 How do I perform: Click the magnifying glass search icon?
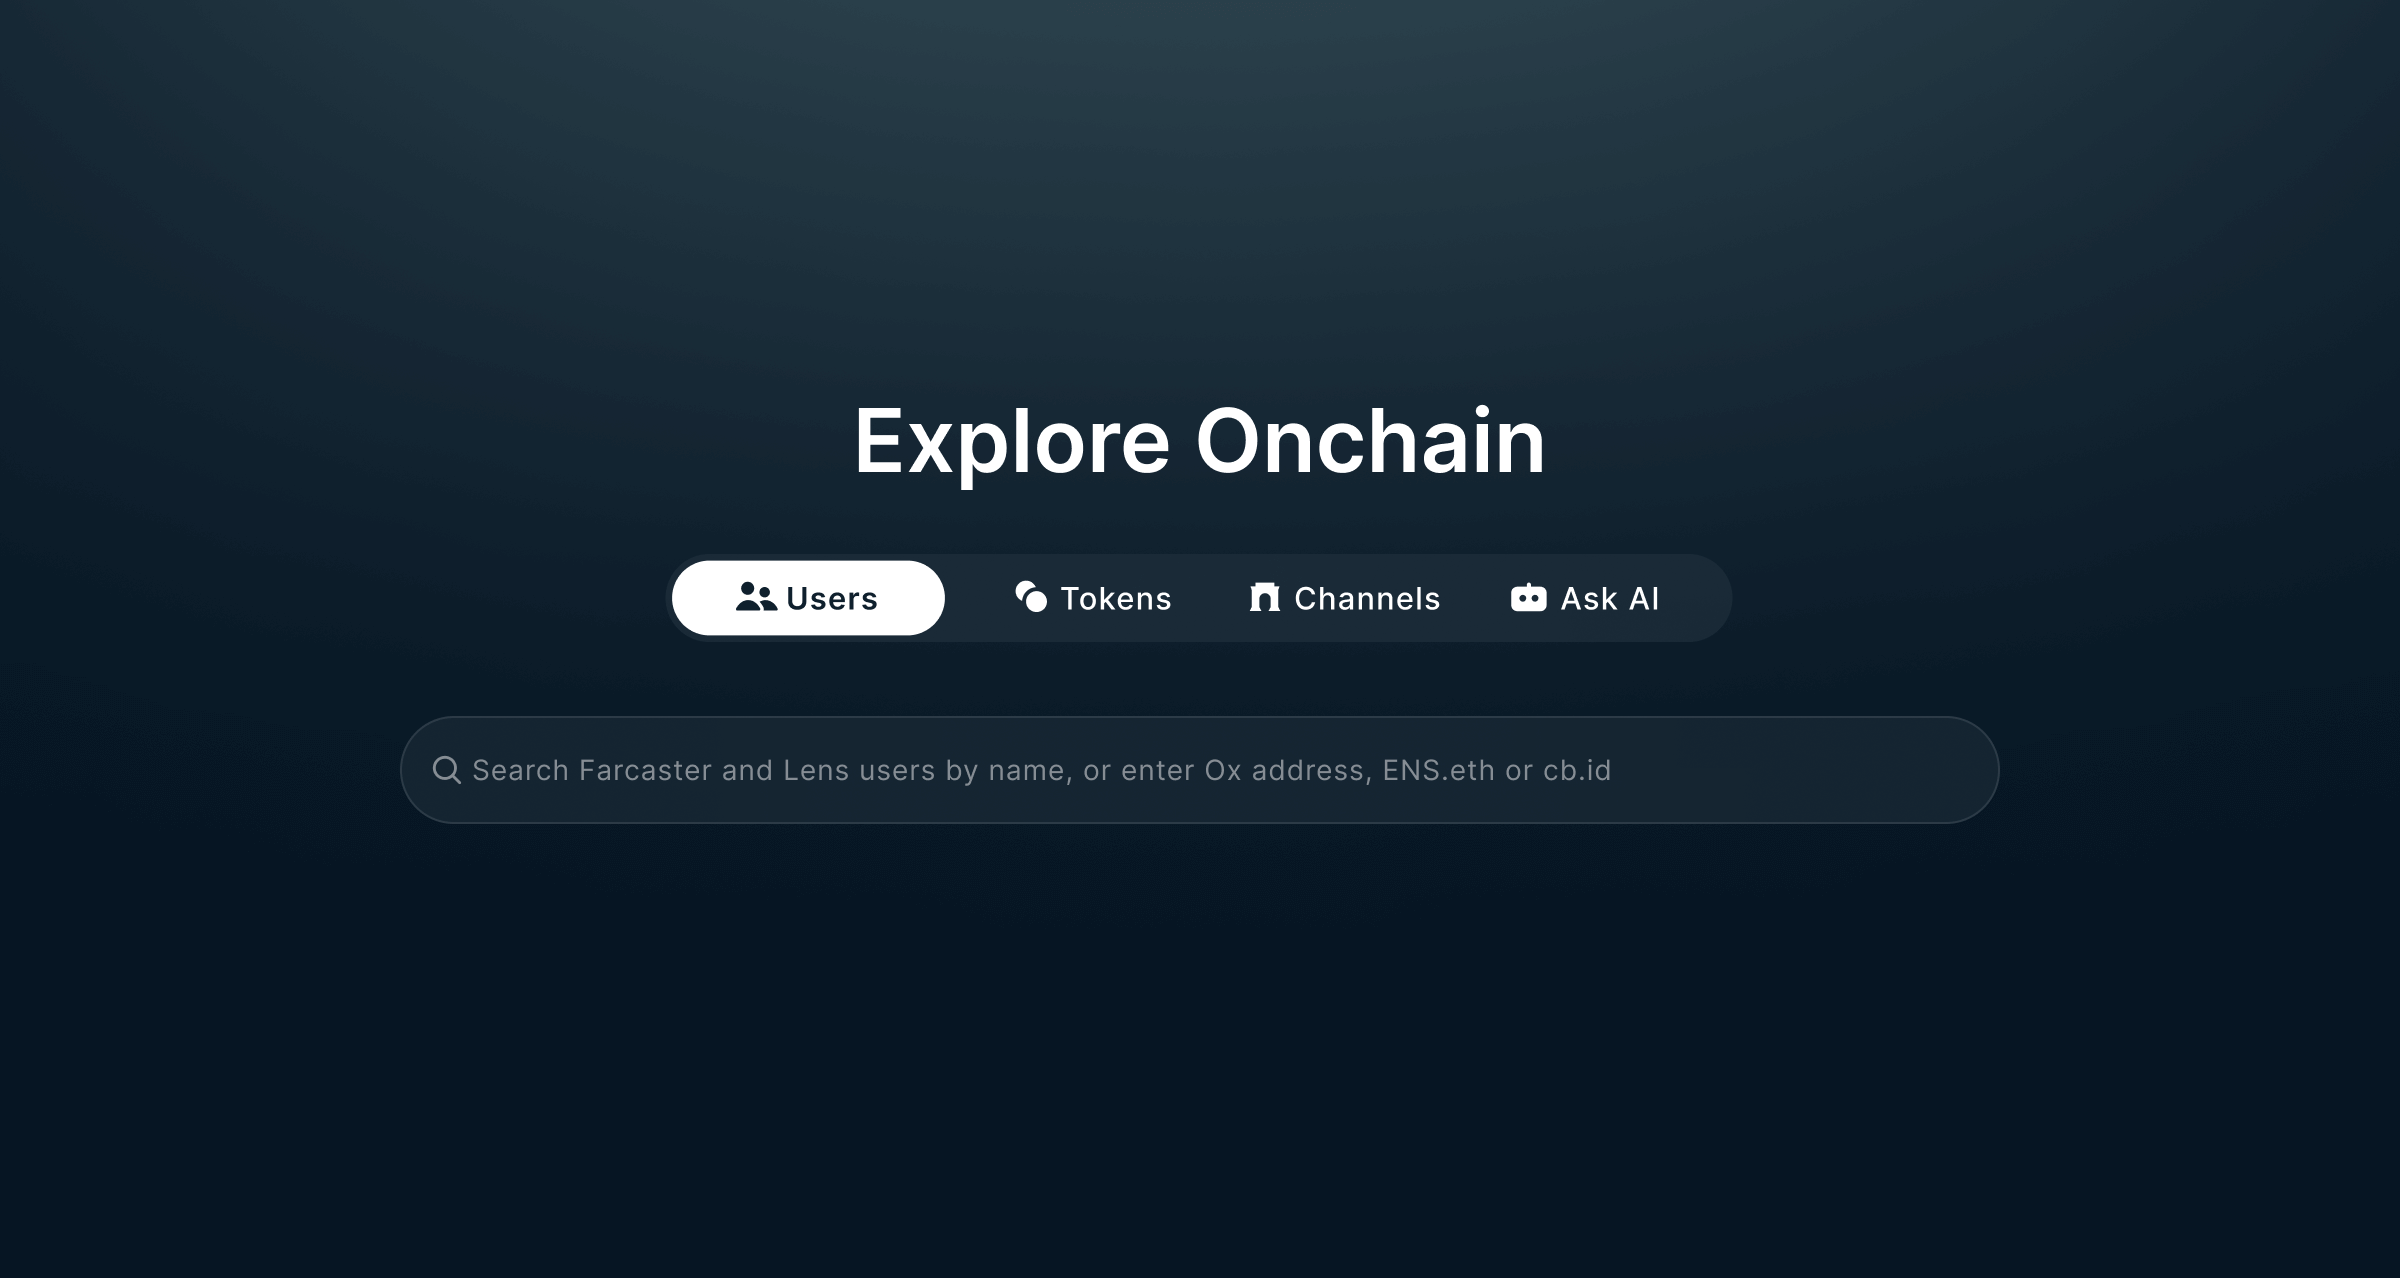tap(447, 770)
